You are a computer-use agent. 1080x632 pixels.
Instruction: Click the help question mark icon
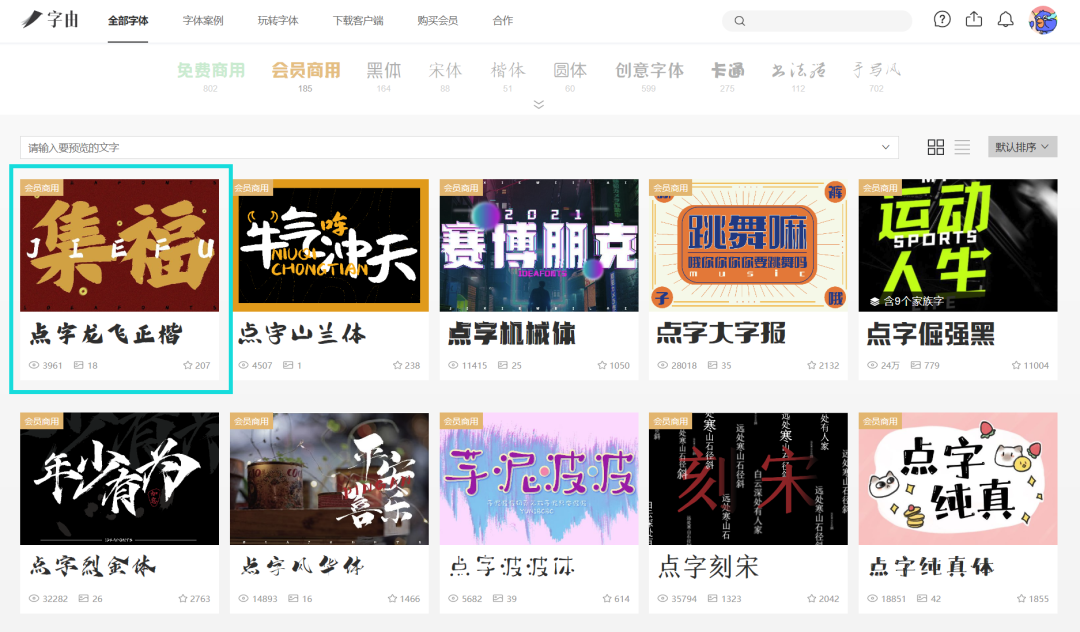[942, 20]
